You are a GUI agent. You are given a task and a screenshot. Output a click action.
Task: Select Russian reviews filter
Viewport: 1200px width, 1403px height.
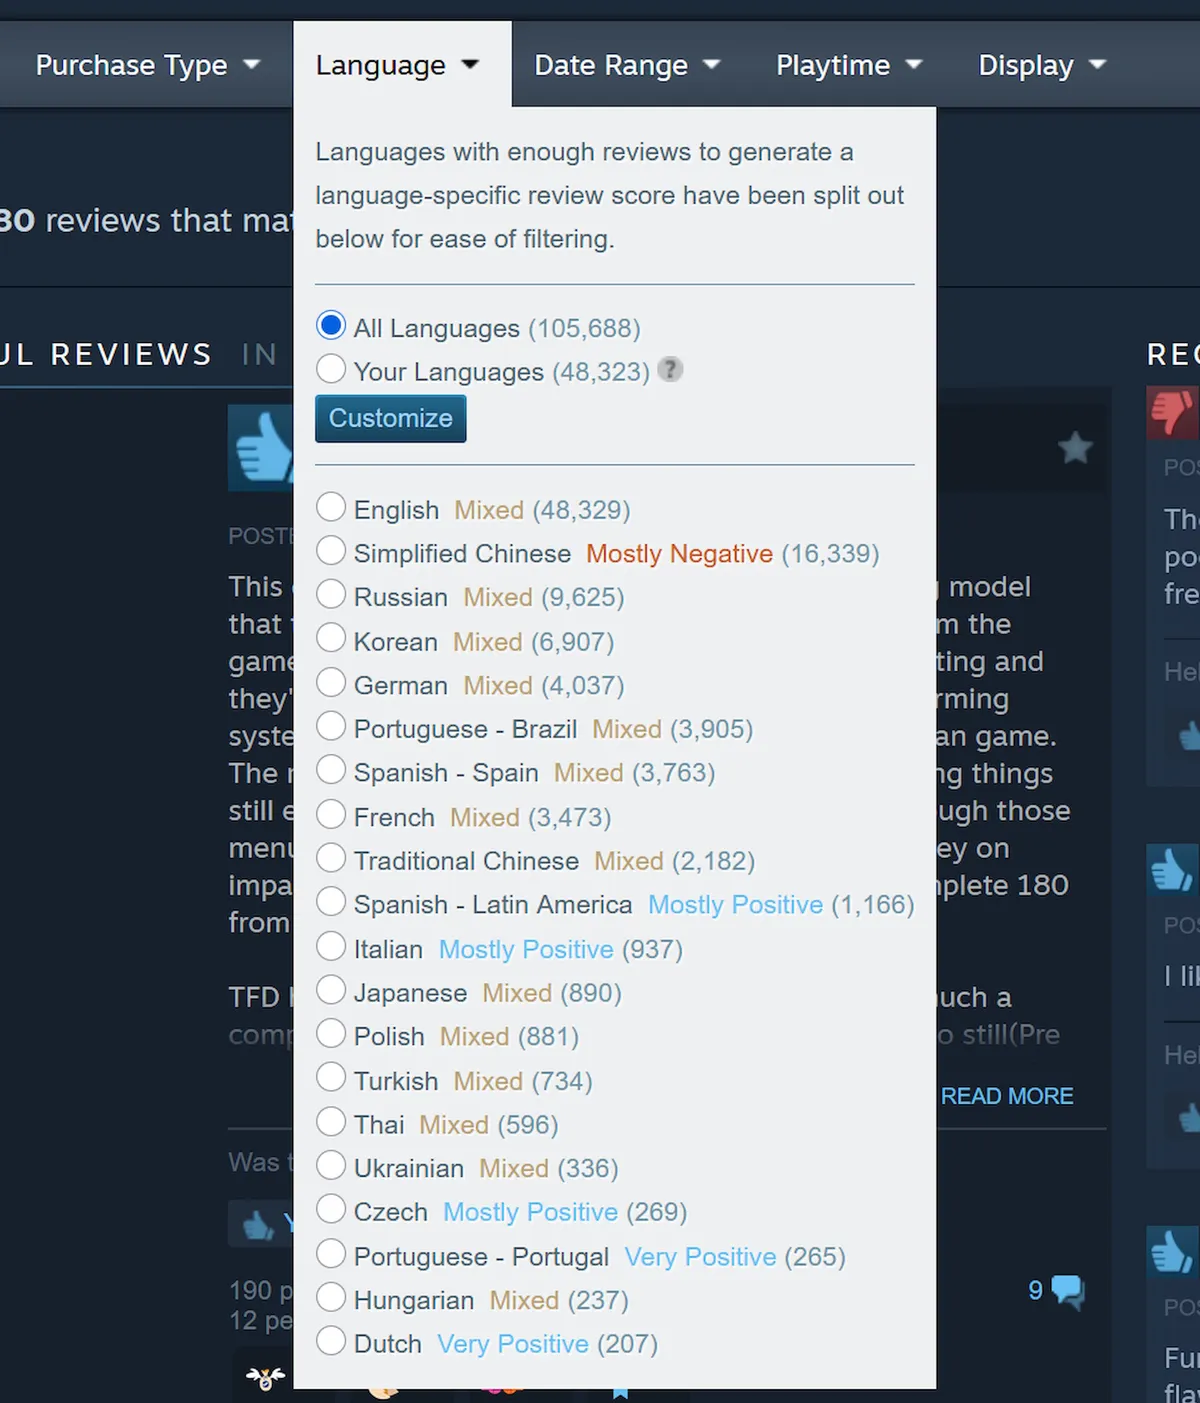click(x=331, y=594)
